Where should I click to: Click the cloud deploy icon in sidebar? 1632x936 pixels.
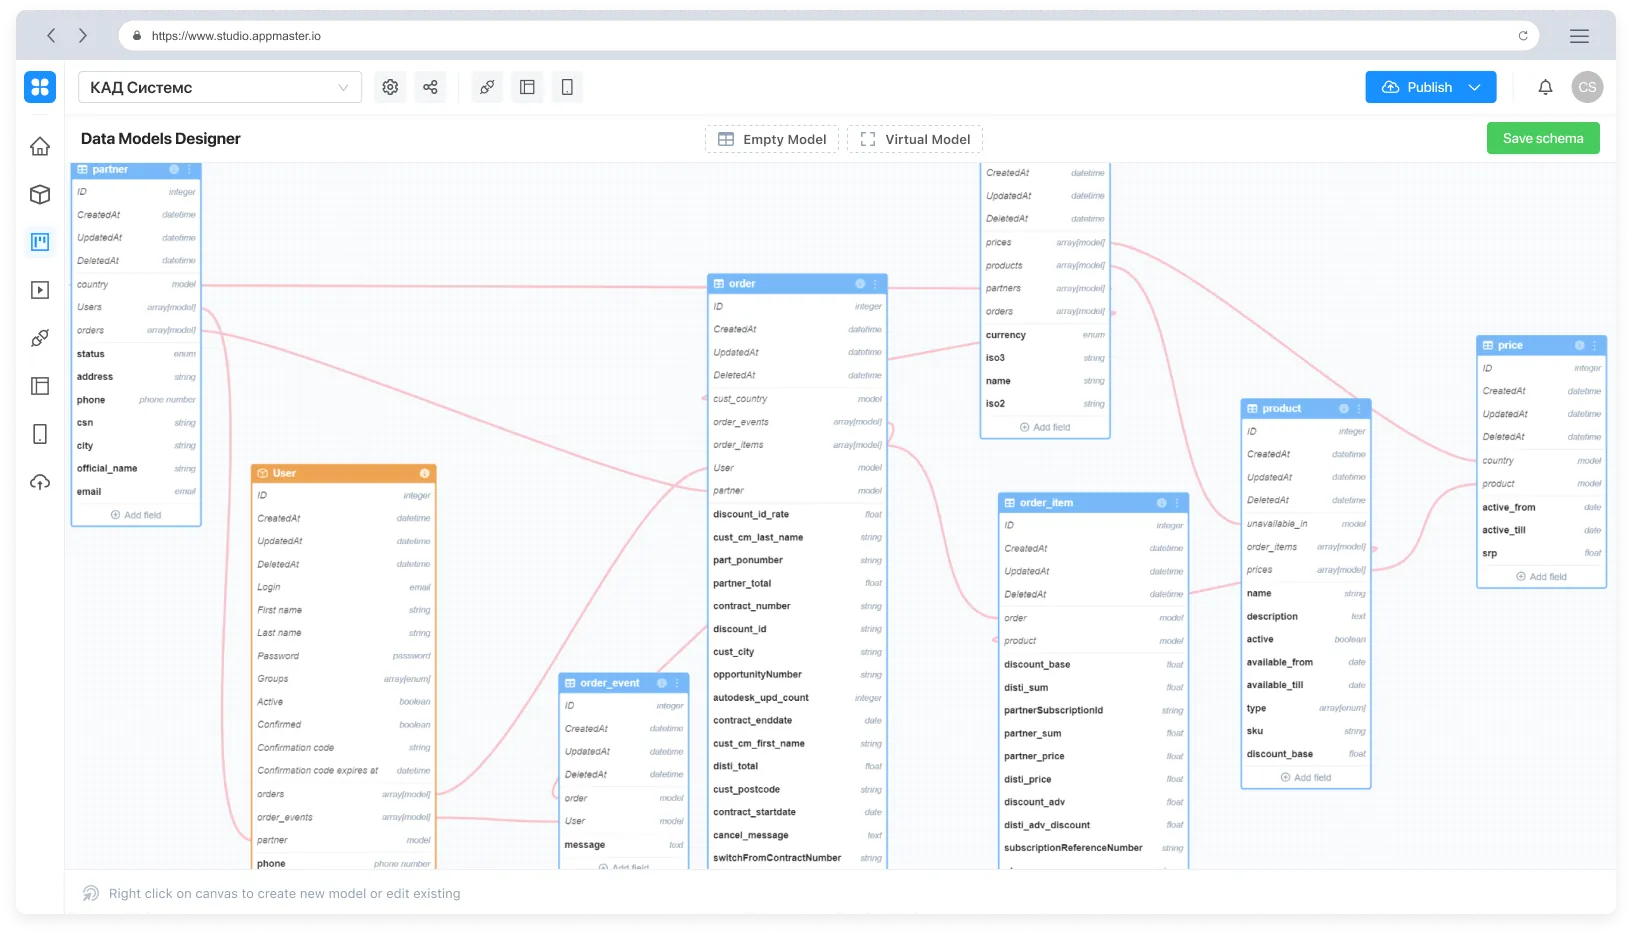point(40,483)
